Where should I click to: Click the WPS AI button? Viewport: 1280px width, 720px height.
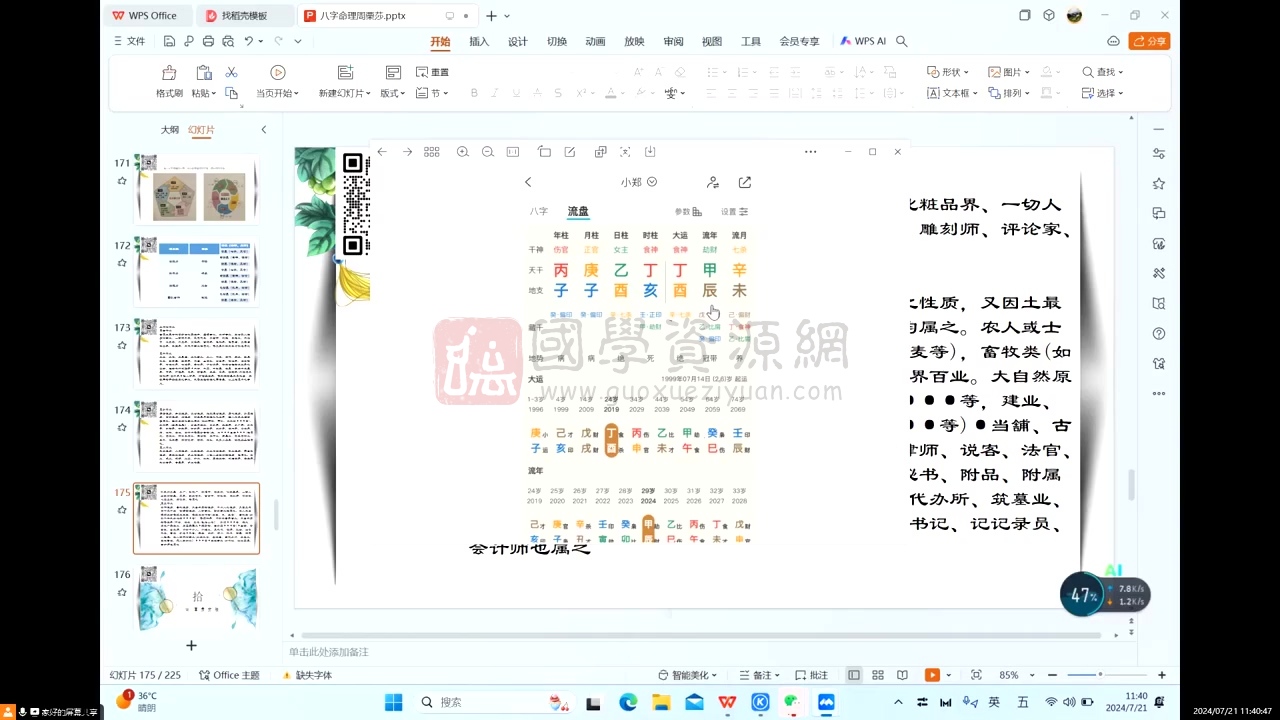863,41
